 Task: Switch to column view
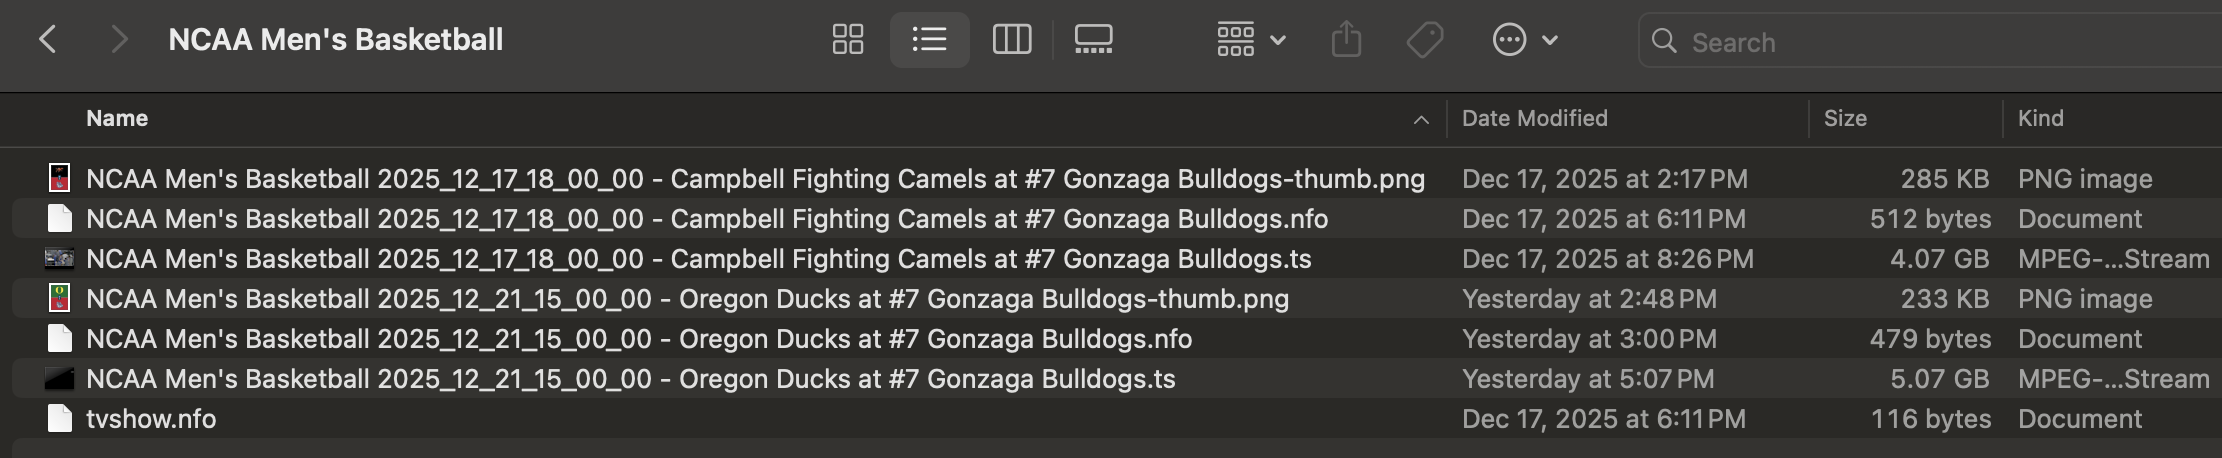click(1011, 40)
